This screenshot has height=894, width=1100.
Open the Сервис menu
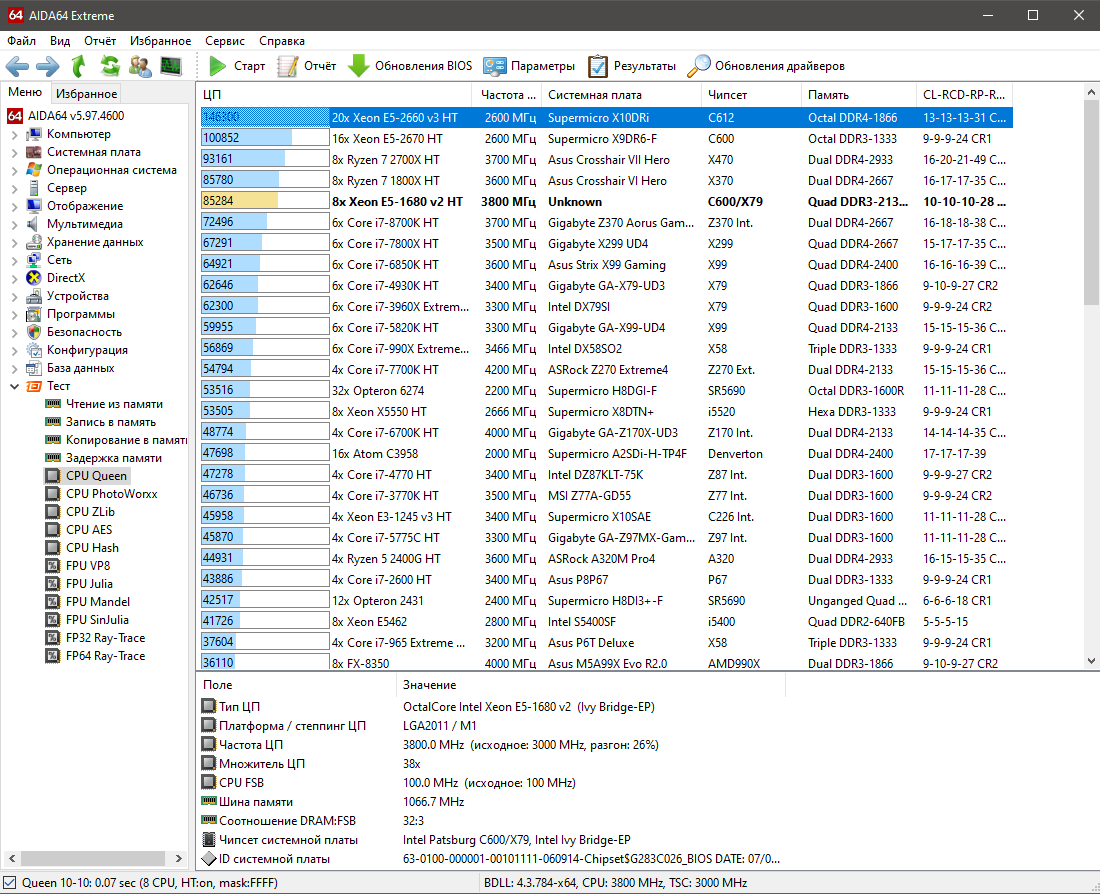point(224,41)
